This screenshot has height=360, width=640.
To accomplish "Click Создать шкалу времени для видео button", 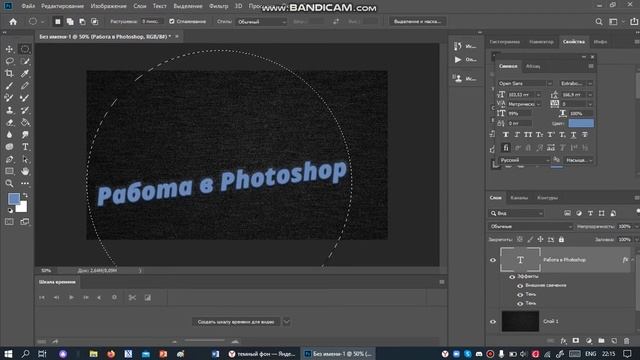I will point(236,322).
